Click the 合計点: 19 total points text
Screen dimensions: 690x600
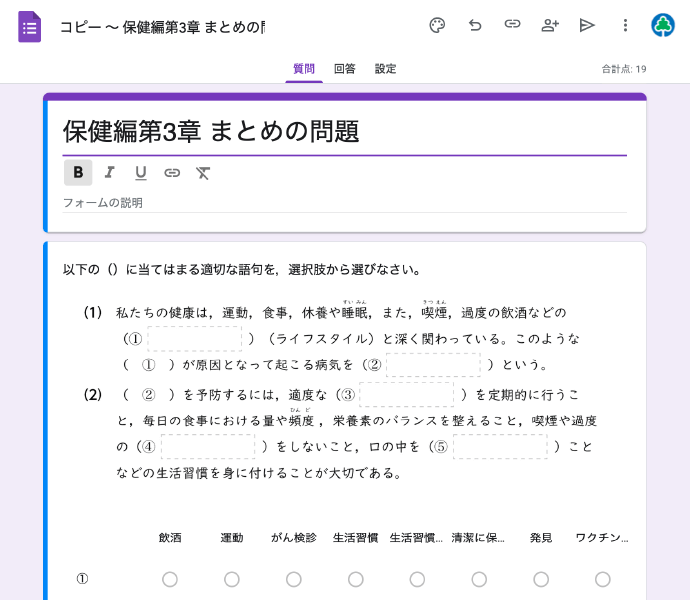coord(624,69)
